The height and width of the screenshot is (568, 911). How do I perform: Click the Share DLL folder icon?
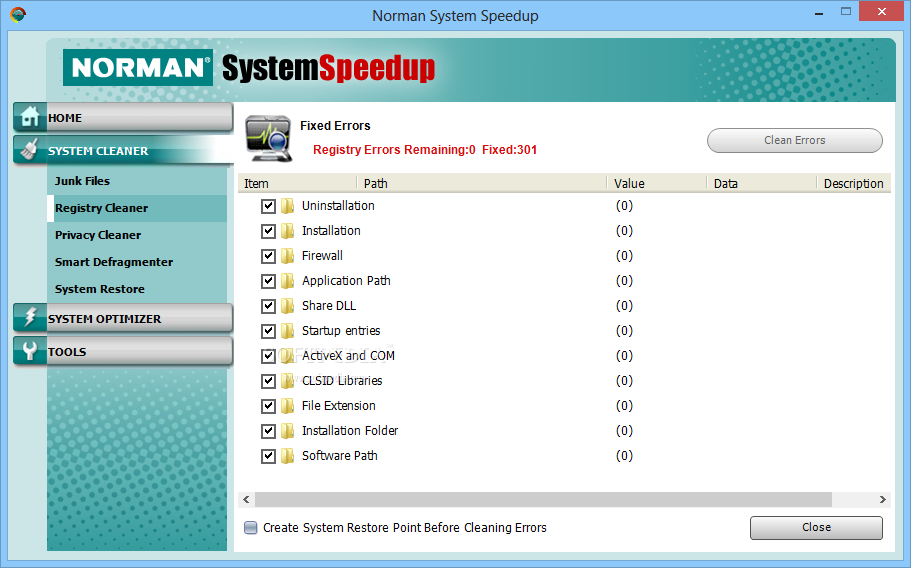[288, 306]
